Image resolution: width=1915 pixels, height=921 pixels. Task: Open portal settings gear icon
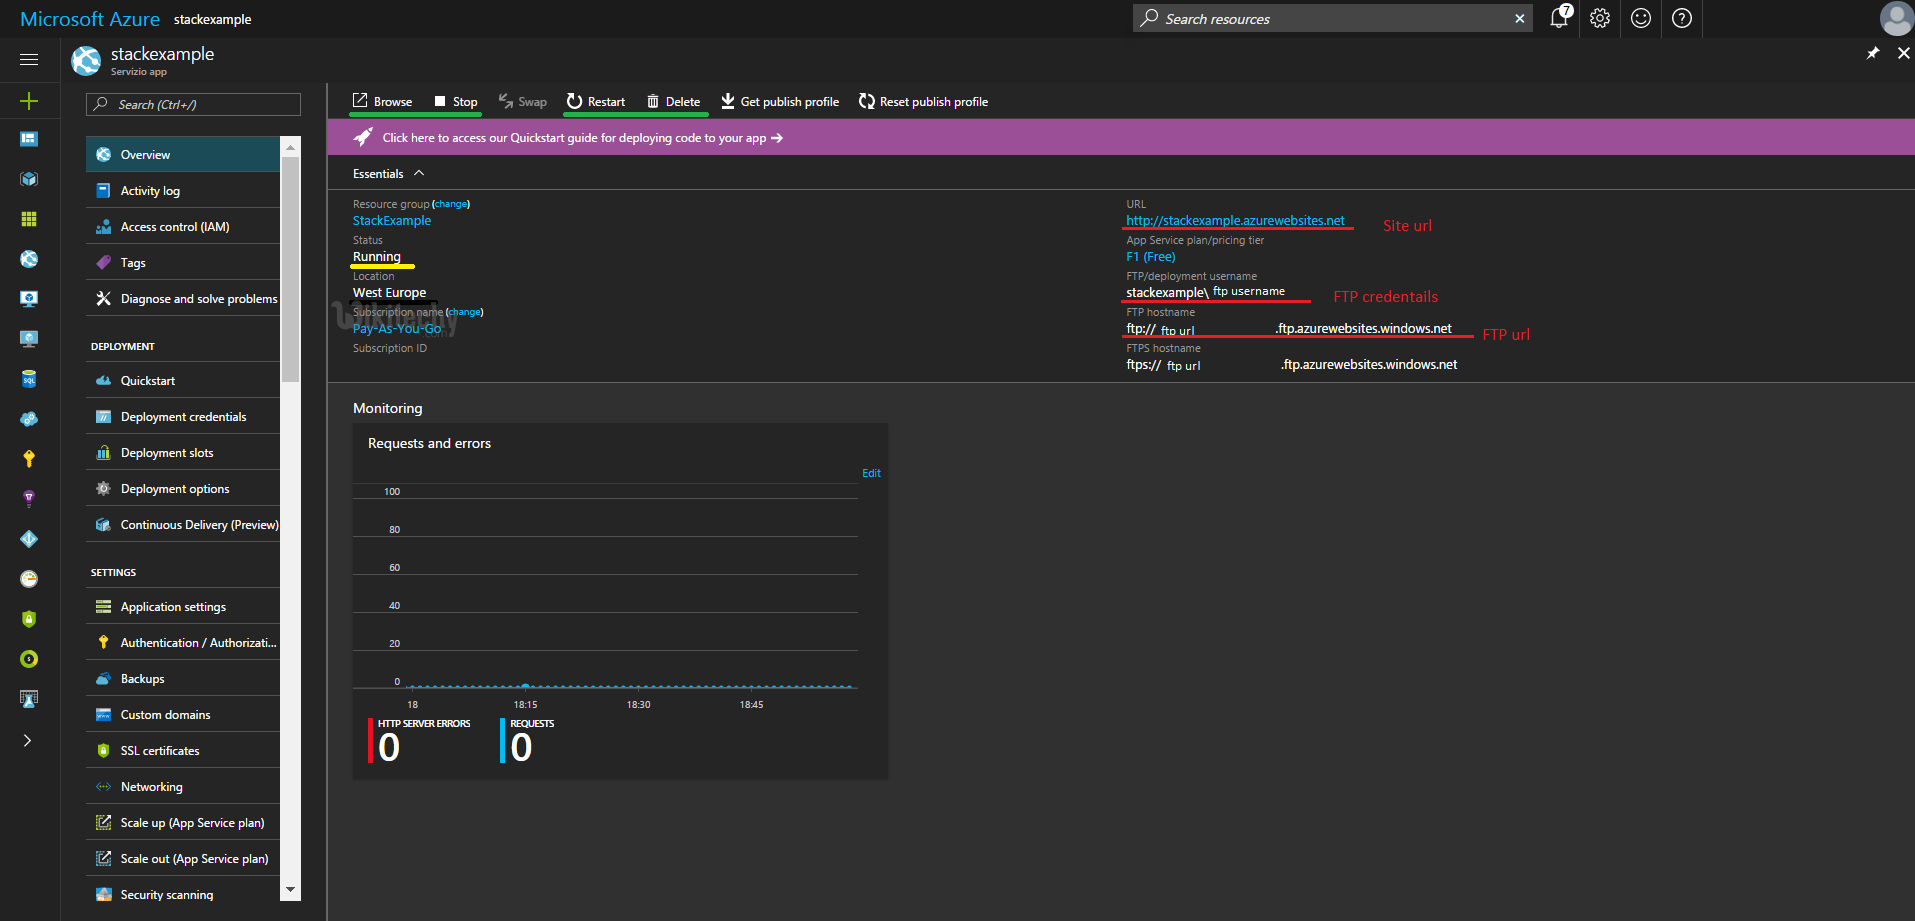pos(1600,18)
